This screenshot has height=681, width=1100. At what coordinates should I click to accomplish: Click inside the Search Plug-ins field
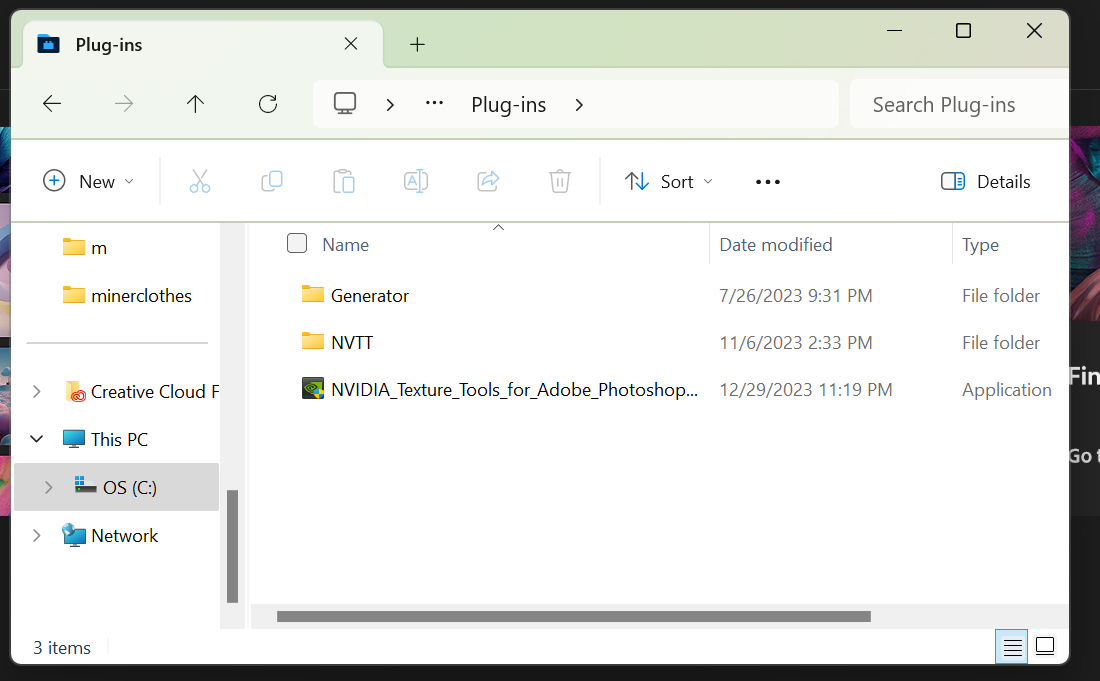click(943, 103)
